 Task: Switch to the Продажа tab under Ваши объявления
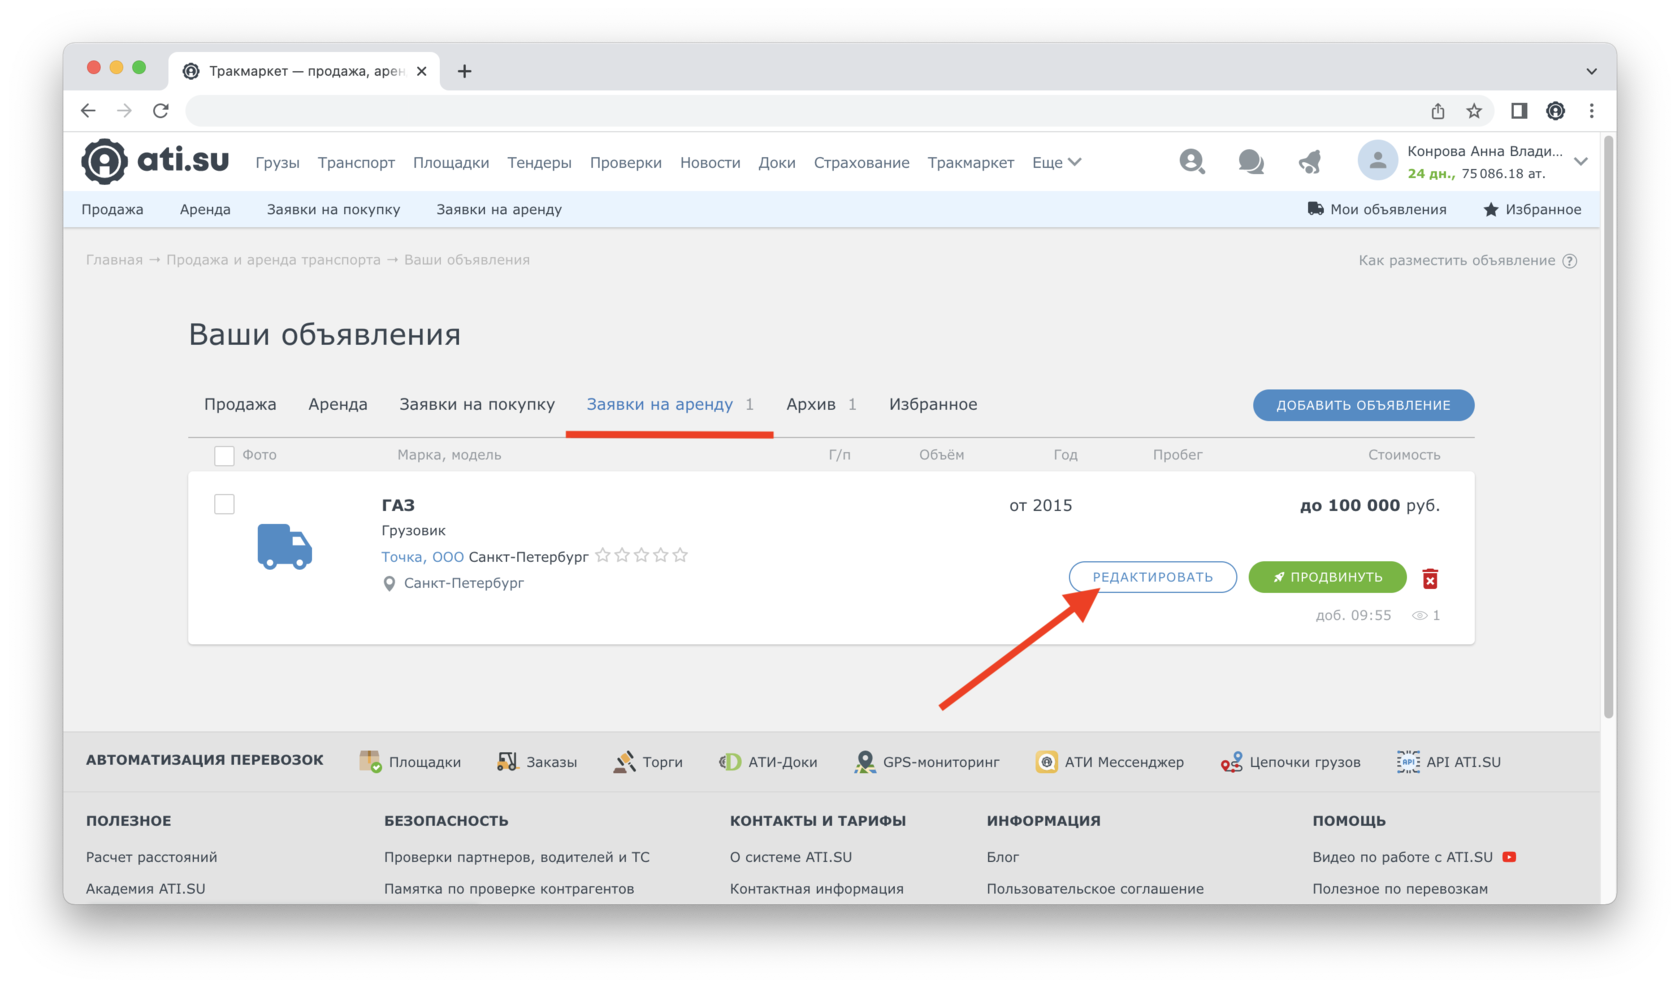pyautogui.click(x=240, y=404)
